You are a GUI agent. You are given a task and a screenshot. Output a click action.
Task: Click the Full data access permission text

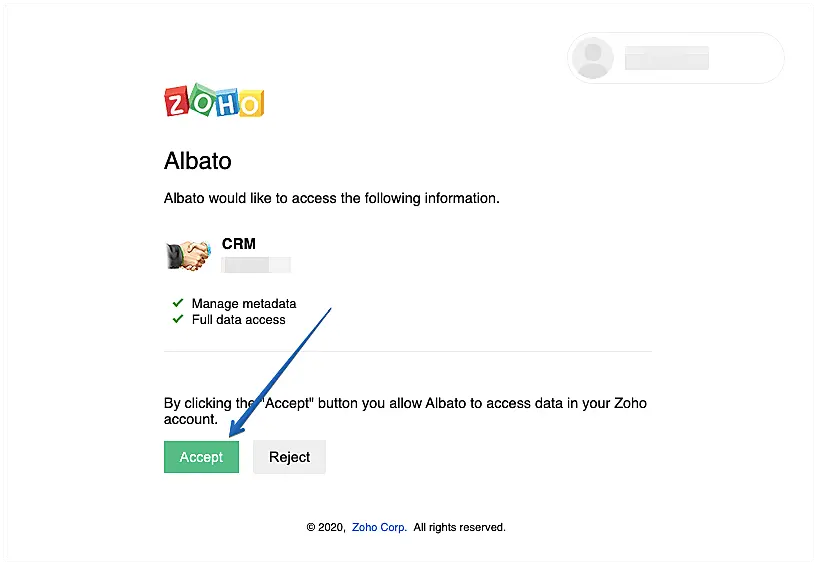[x=238, y=319]
